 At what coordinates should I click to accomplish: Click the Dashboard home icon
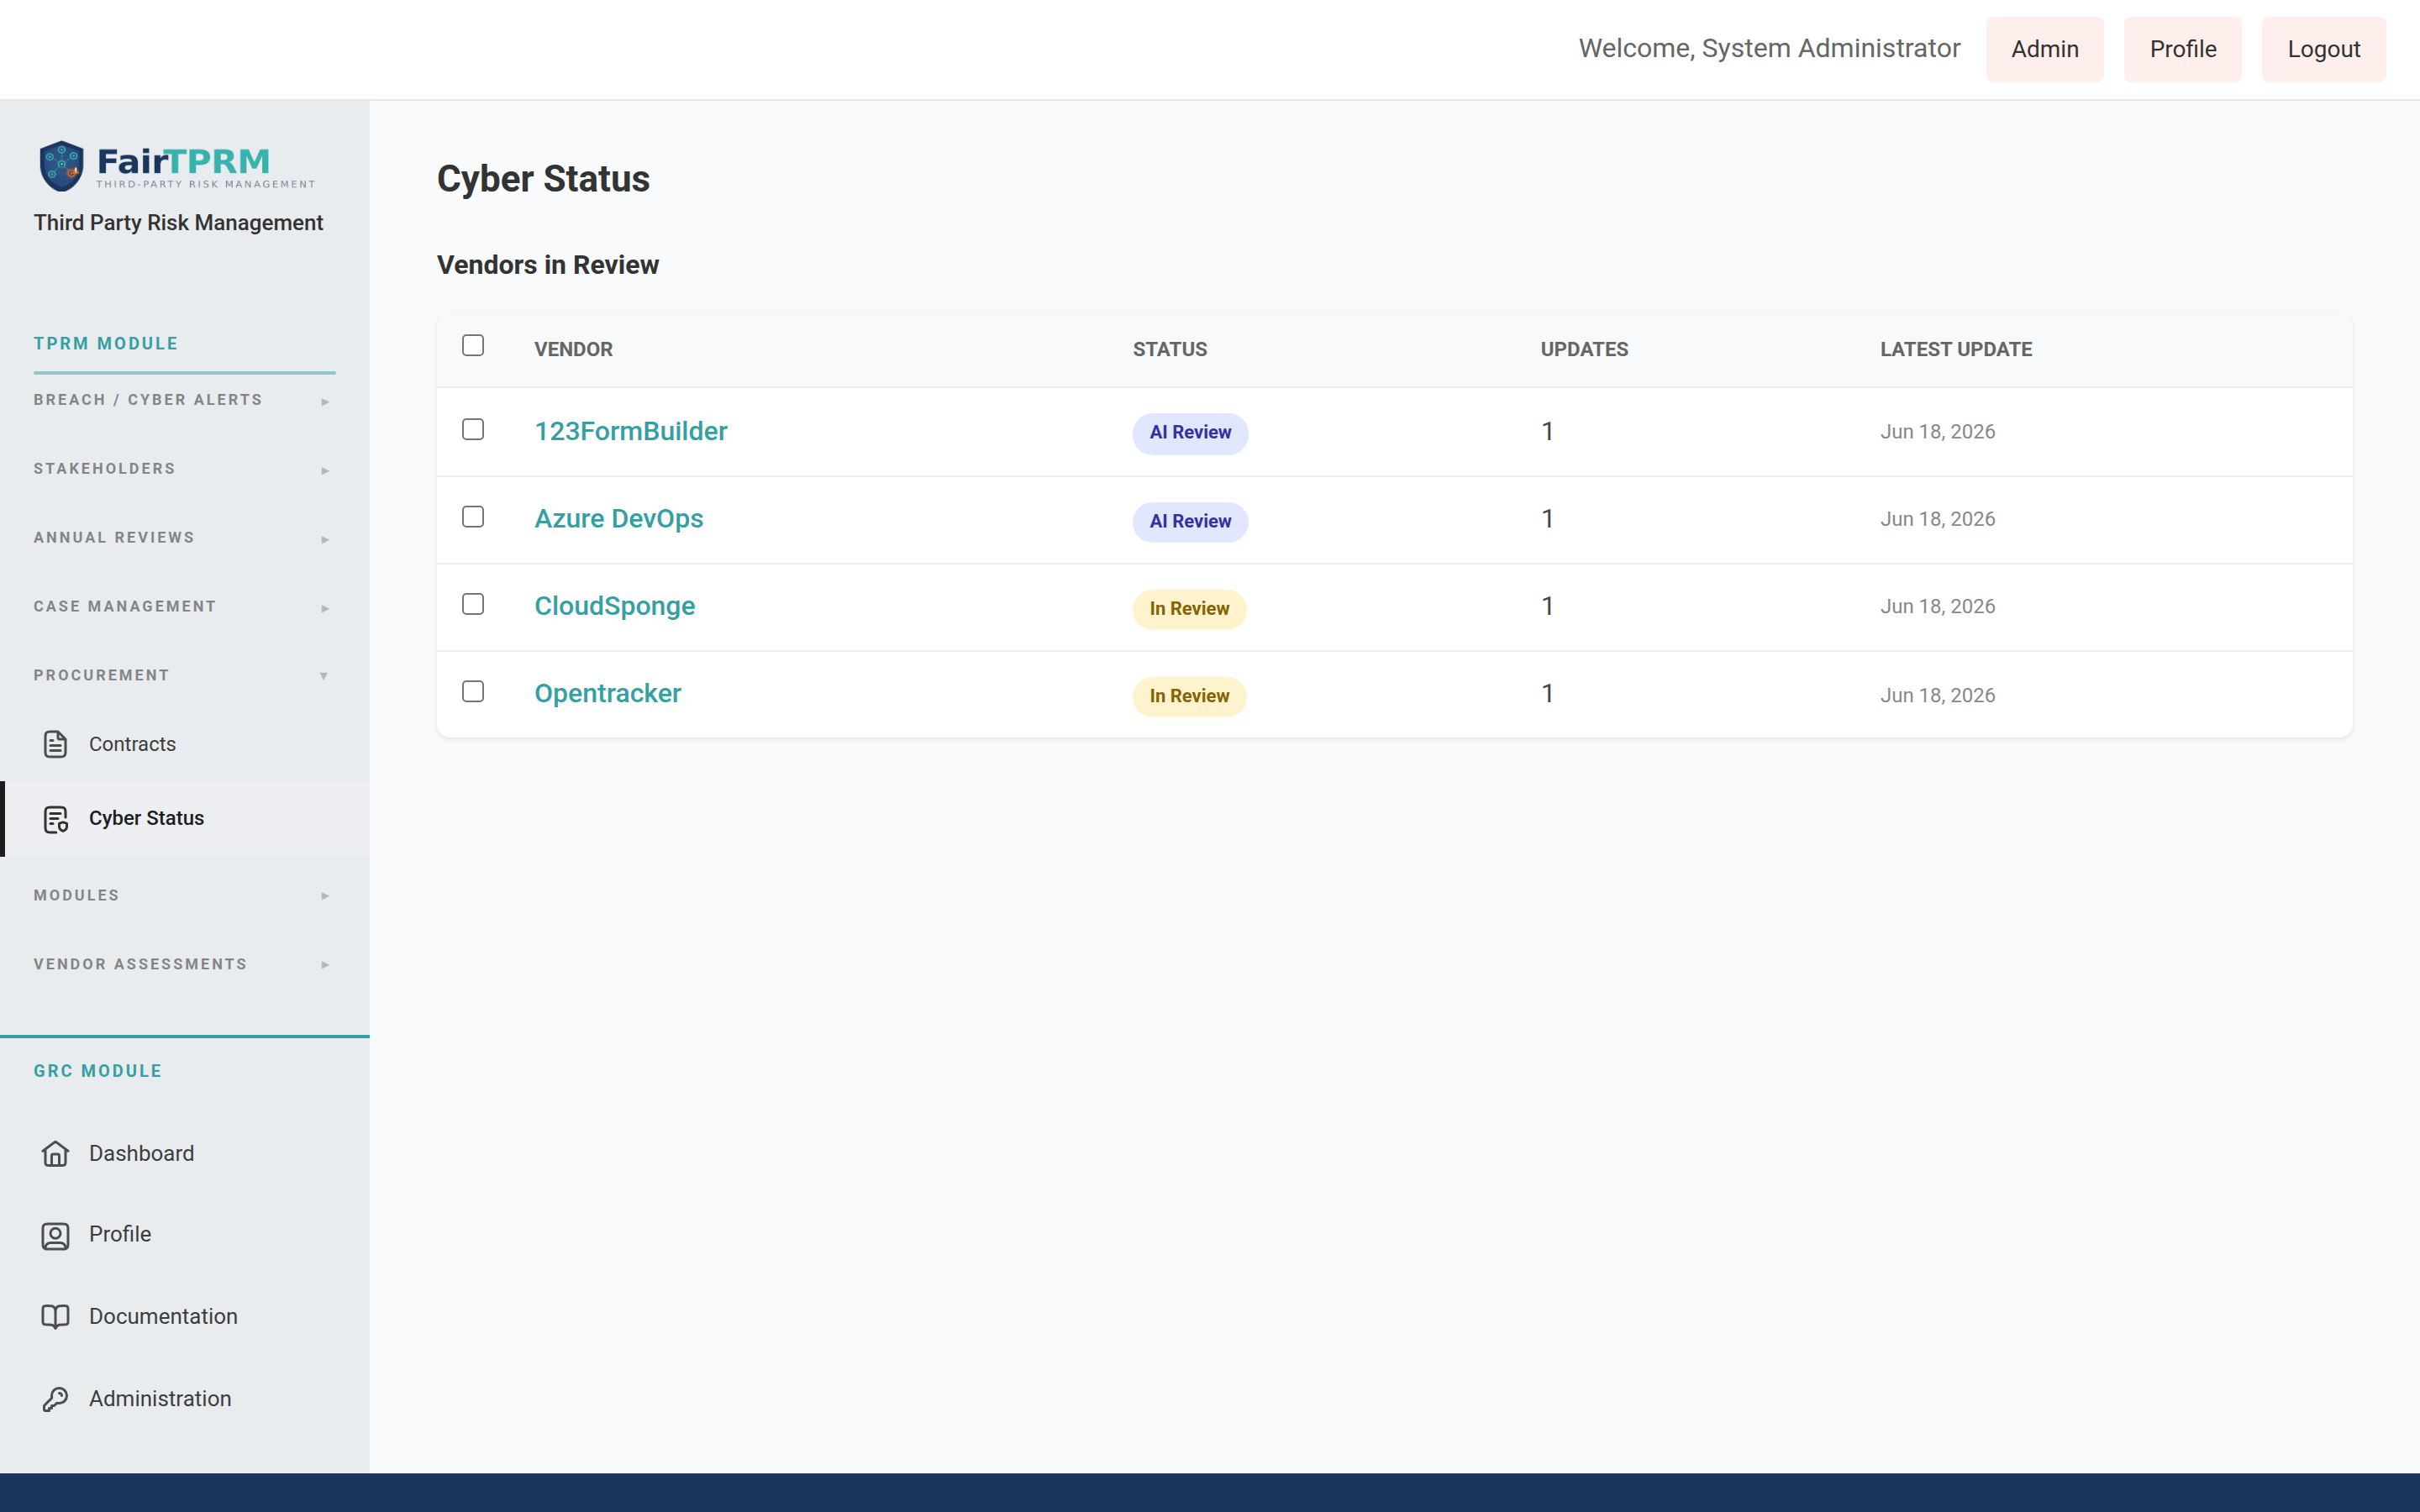[55, 1154]
